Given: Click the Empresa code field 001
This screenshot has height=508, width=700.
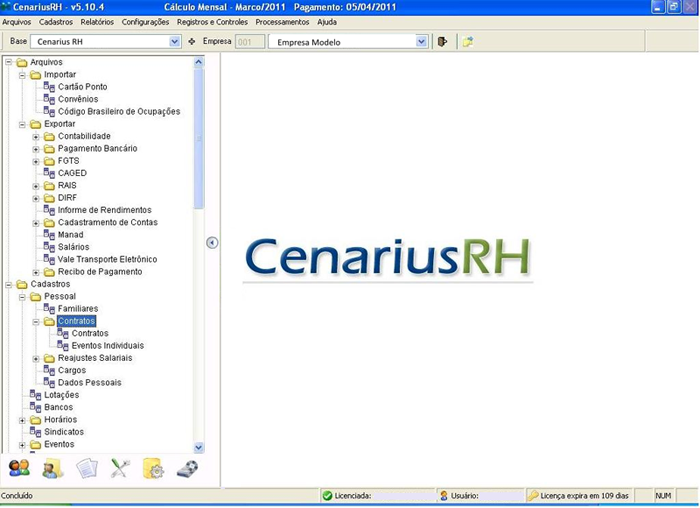Looking at the screenshot, I should pos(250,42).
